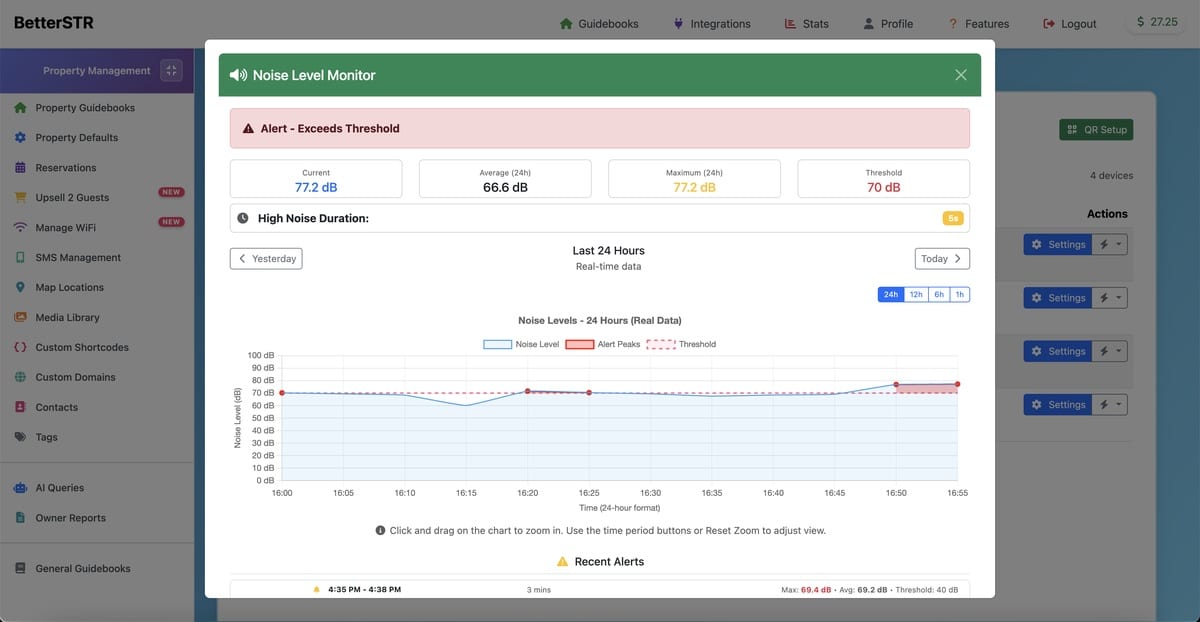Screen dimensions: 1200x622
Task: Select the 1h time range tab
Action: [959, 295]
